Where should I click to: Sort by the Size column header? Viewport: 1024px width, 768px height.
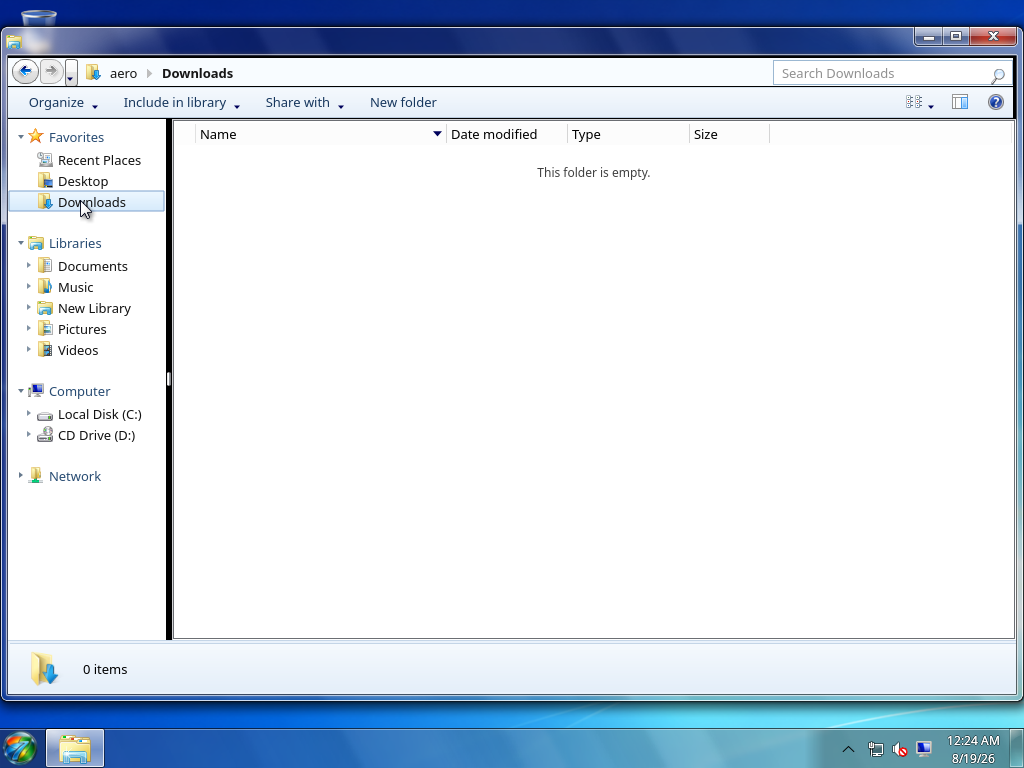[x=729, y=134]
